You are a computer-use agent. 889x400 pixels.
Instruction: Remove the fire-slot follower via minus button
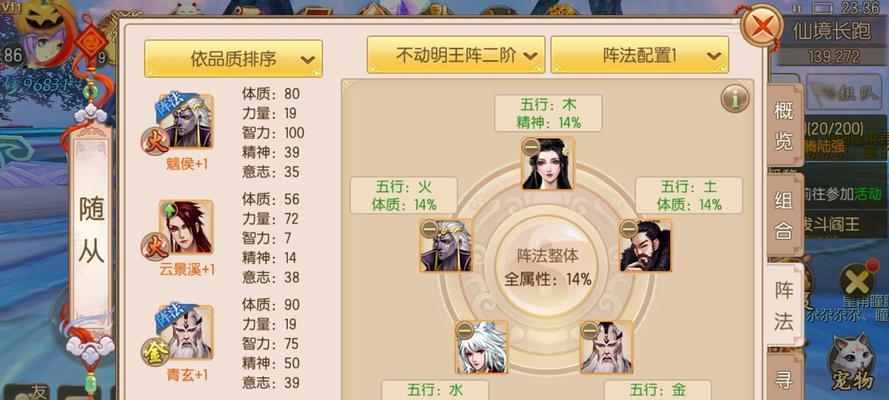click(429, 229)
